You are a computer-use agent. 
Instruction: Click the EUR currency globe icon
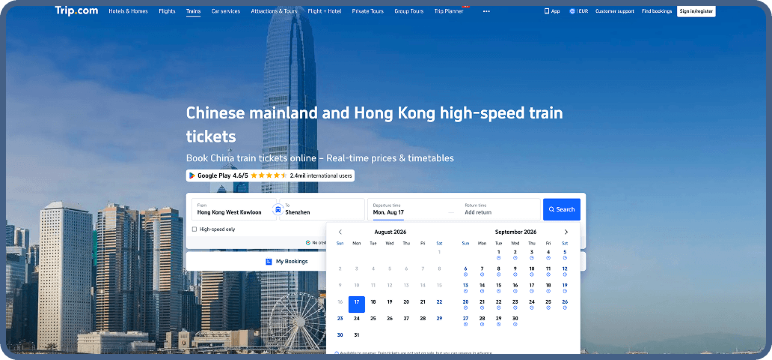[x=572, y=11]
